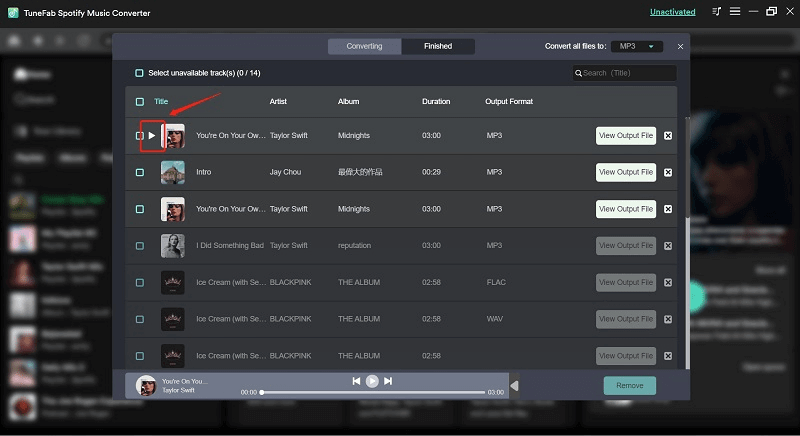Open the Unactivated link

pyautogui.click(x=672, y=12)
